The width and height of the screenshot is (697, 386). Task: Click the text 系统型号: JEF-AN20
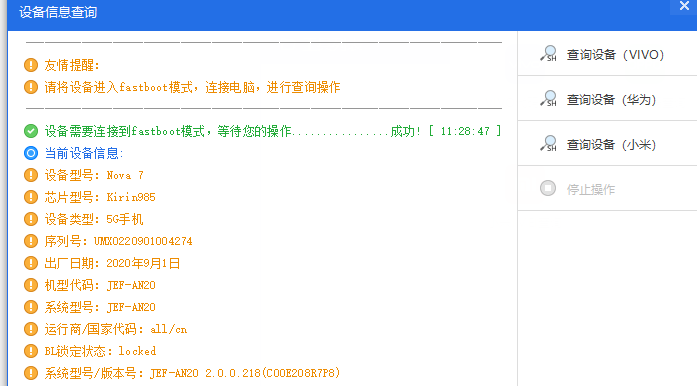[100, 307]
